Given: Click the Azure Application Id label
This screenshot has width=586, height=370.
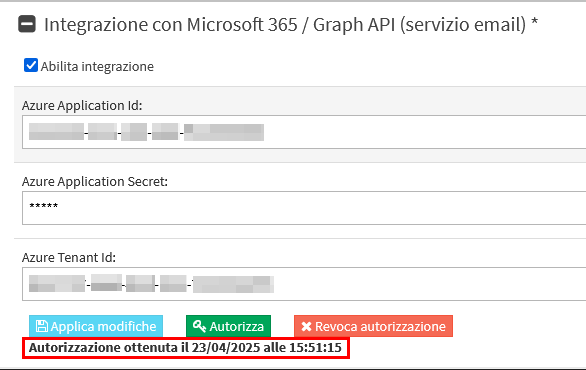Looking at the screenshot, I should point(82,106).
